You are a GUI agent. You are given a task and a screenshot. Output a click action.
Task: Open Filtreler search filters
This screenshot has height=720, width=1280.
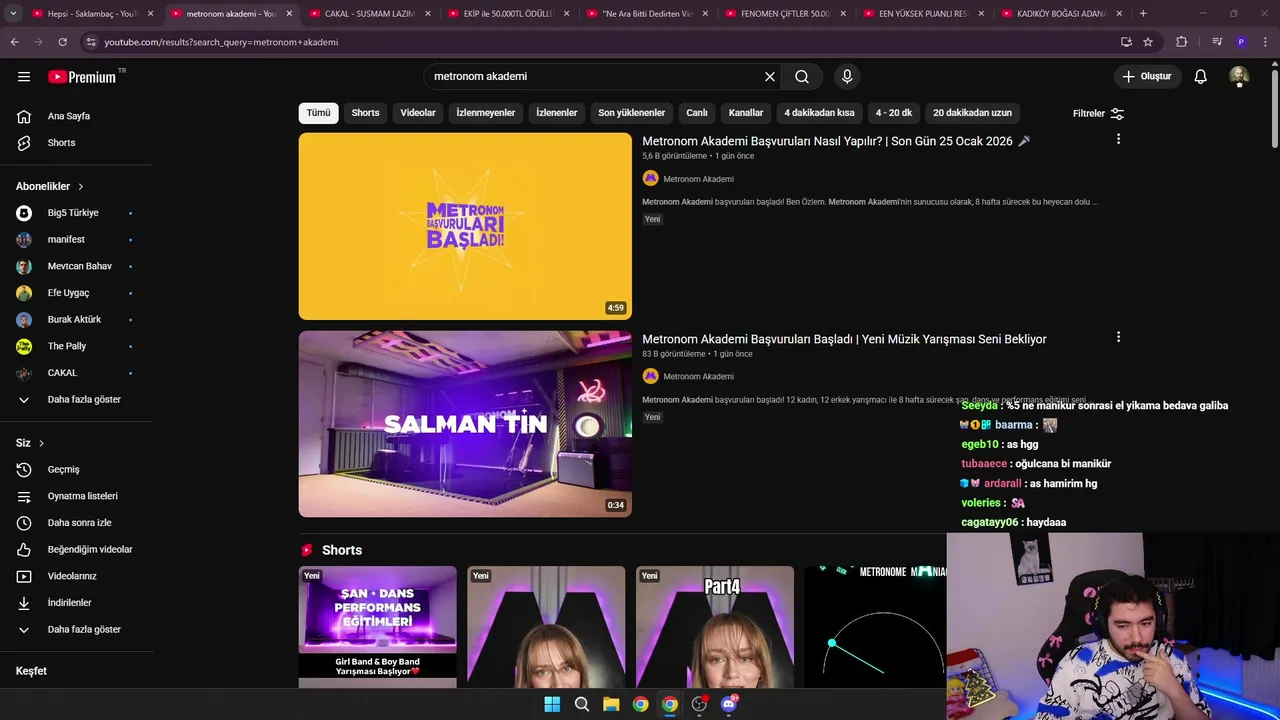(x=1098, y=114)
